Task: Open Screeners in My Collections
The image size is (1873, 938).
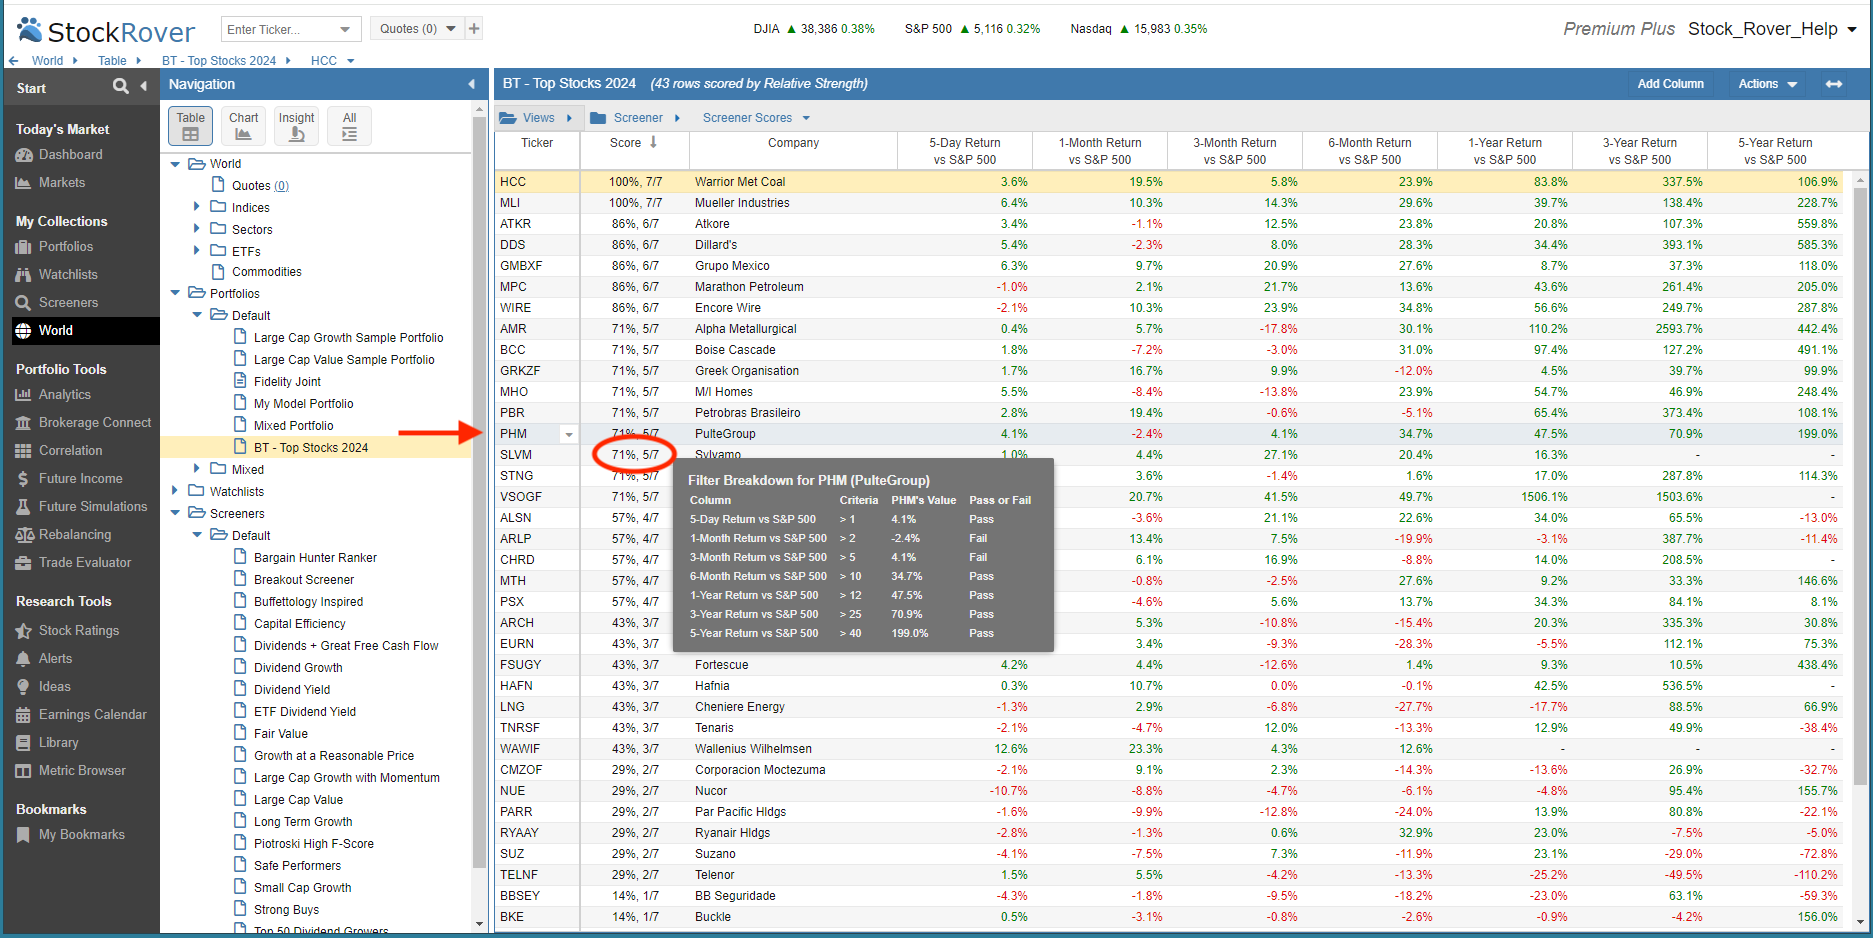Action: pos(68,303)
